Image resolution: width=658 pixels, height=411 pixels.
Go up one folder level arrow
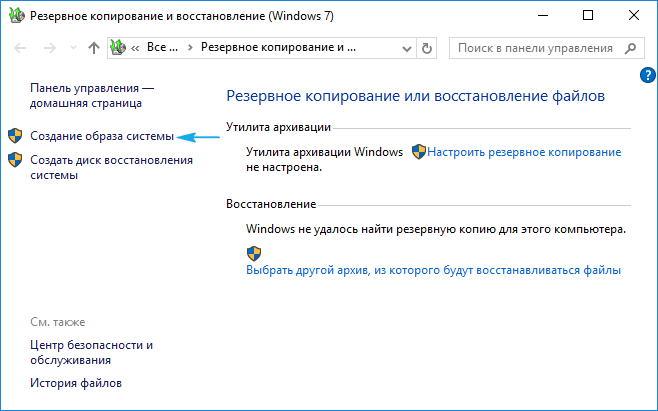[93, 47]
